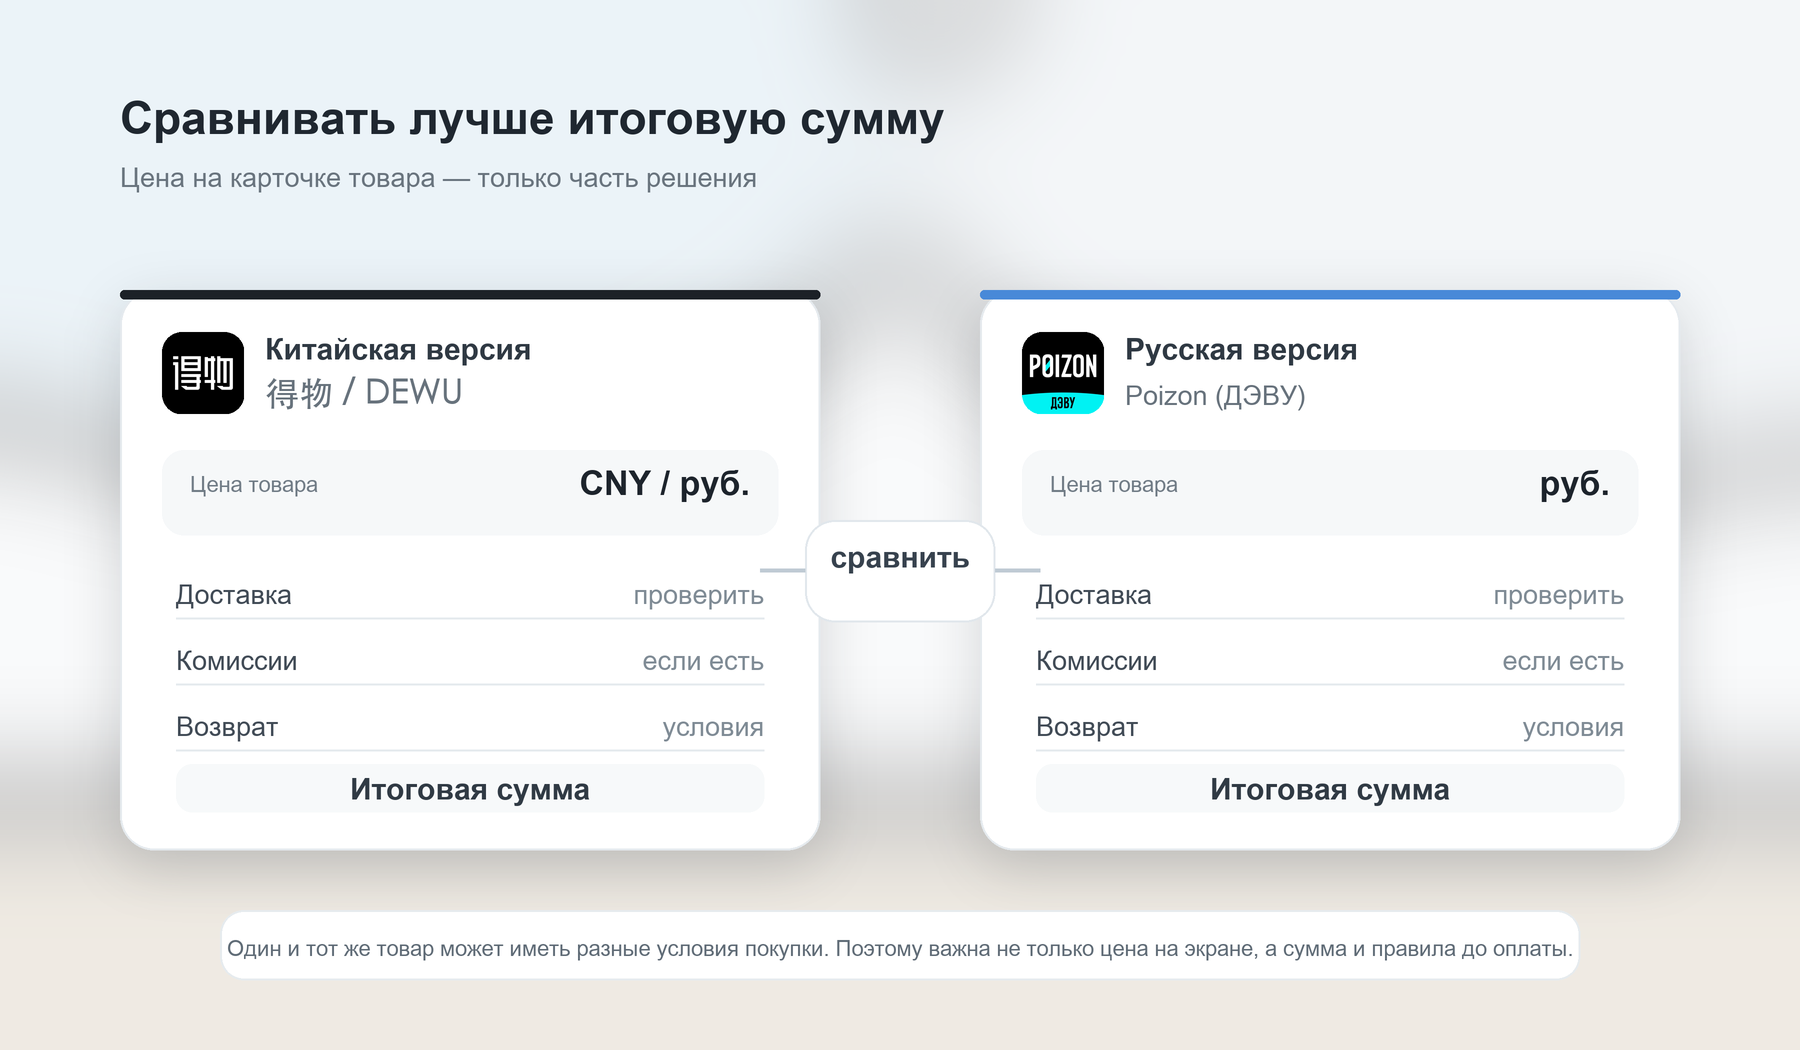
Task: Click «Возврат» in the Китайская версия card
Action: [x=227, y=727]
